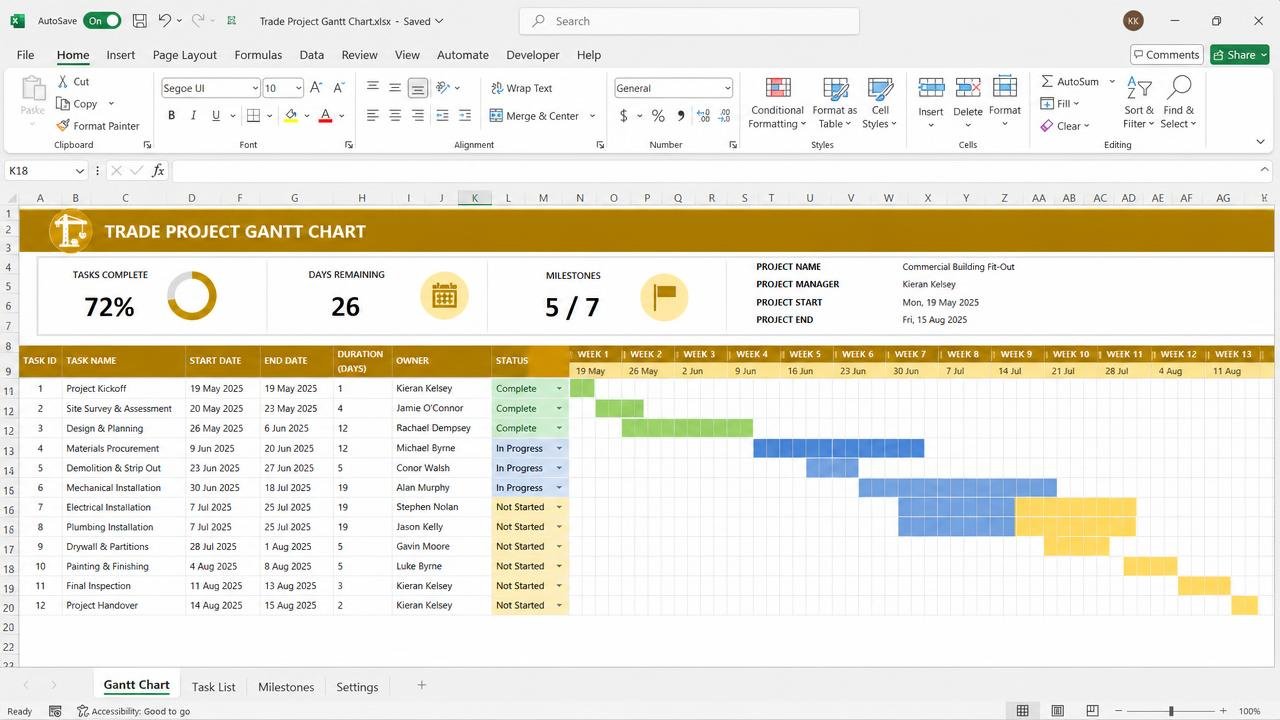Add a new sheet with plus
The width and height of the screenshot is (1280, 720).
click(x=421, y=685)
